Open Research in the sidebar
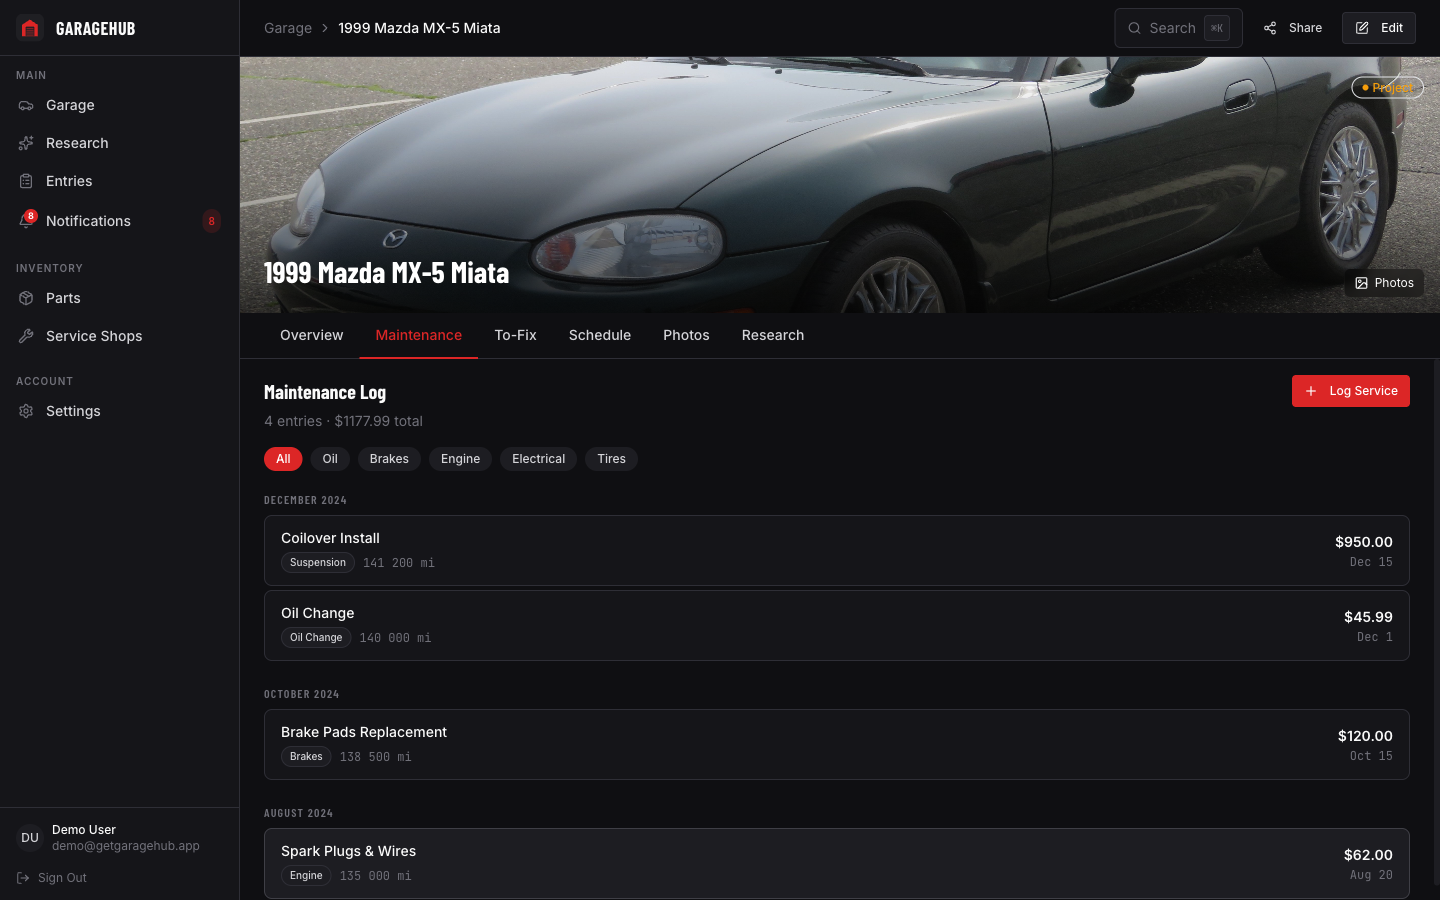This screenshot has height=900, width=1440. pyautogui.click(x=119, y=143)
